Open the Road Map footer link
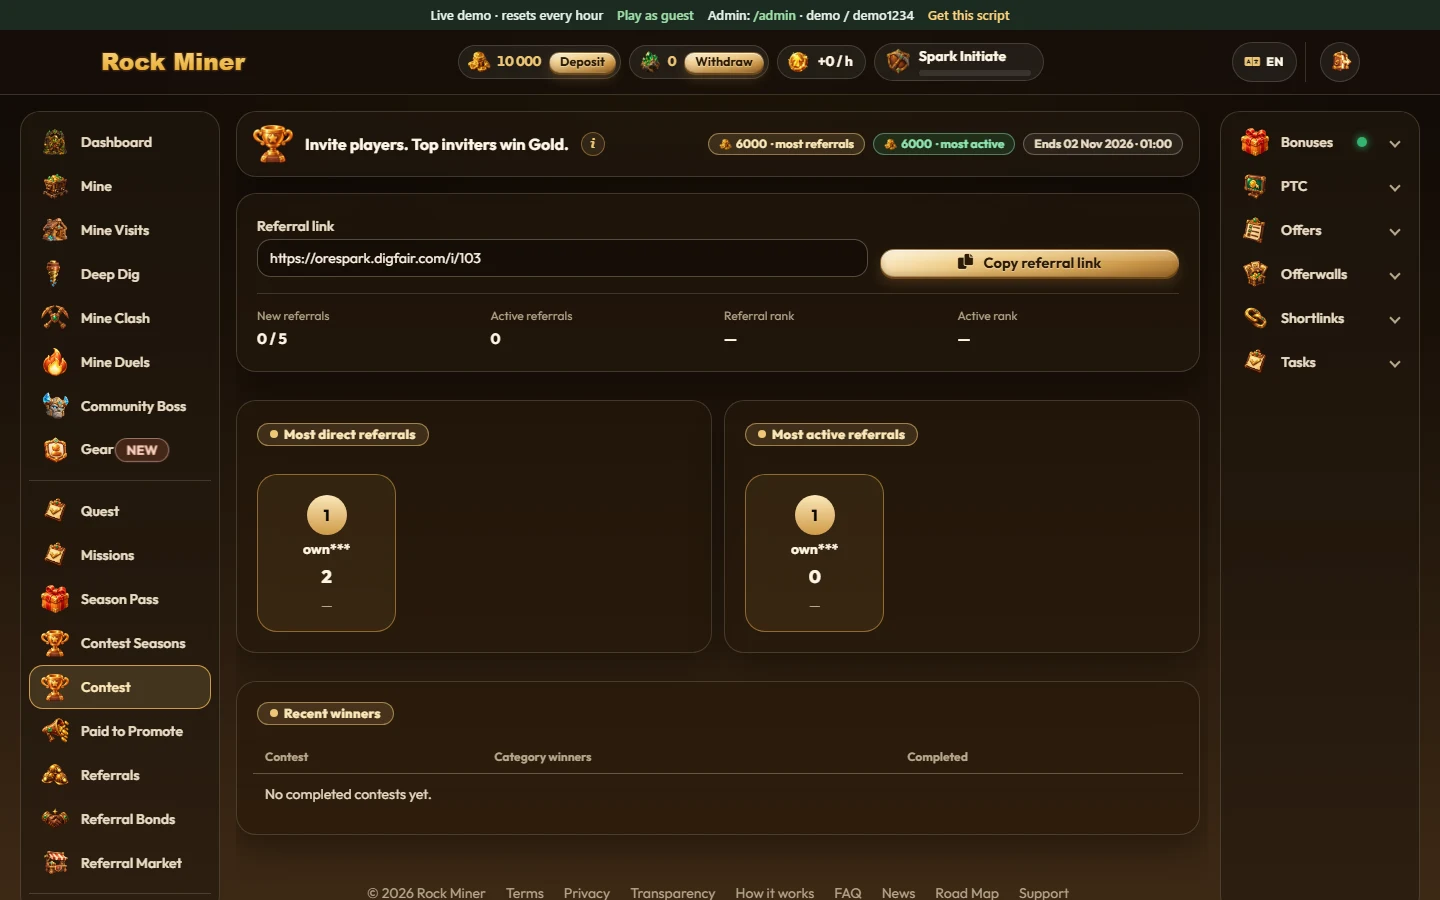The image size is (1440, 900). point(967,893)
